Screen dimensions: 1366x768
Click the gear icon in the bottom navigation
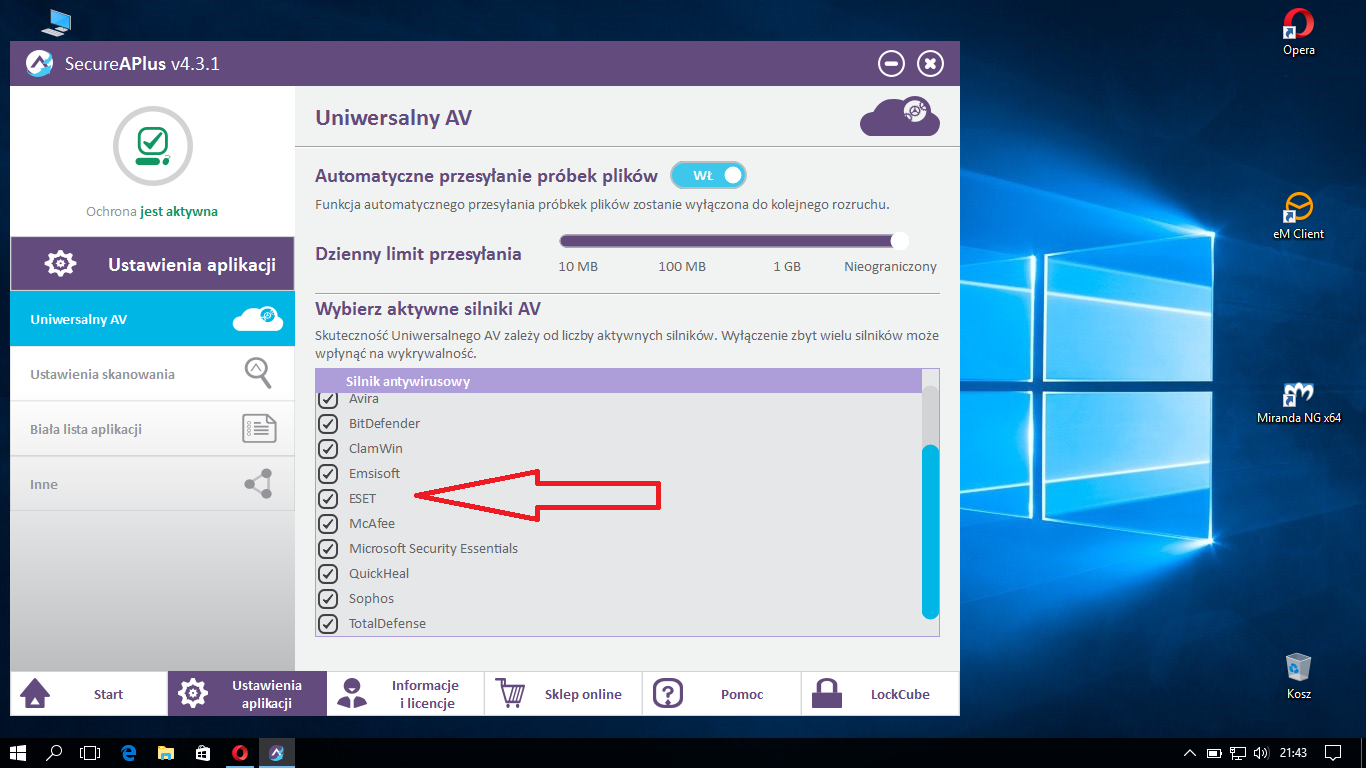click(x=193, y=693)
